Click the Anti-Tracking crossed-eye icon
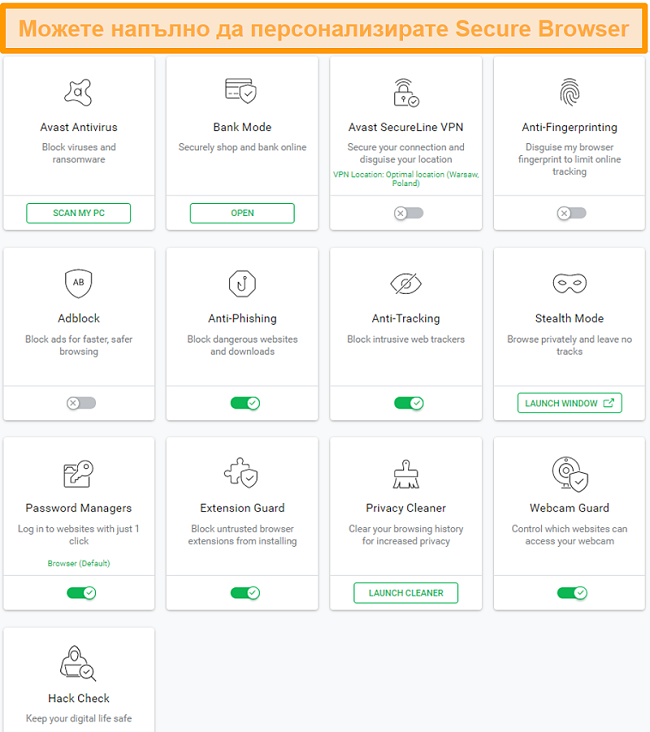Viewport: 650px width, 732px height. coord(406,283)
